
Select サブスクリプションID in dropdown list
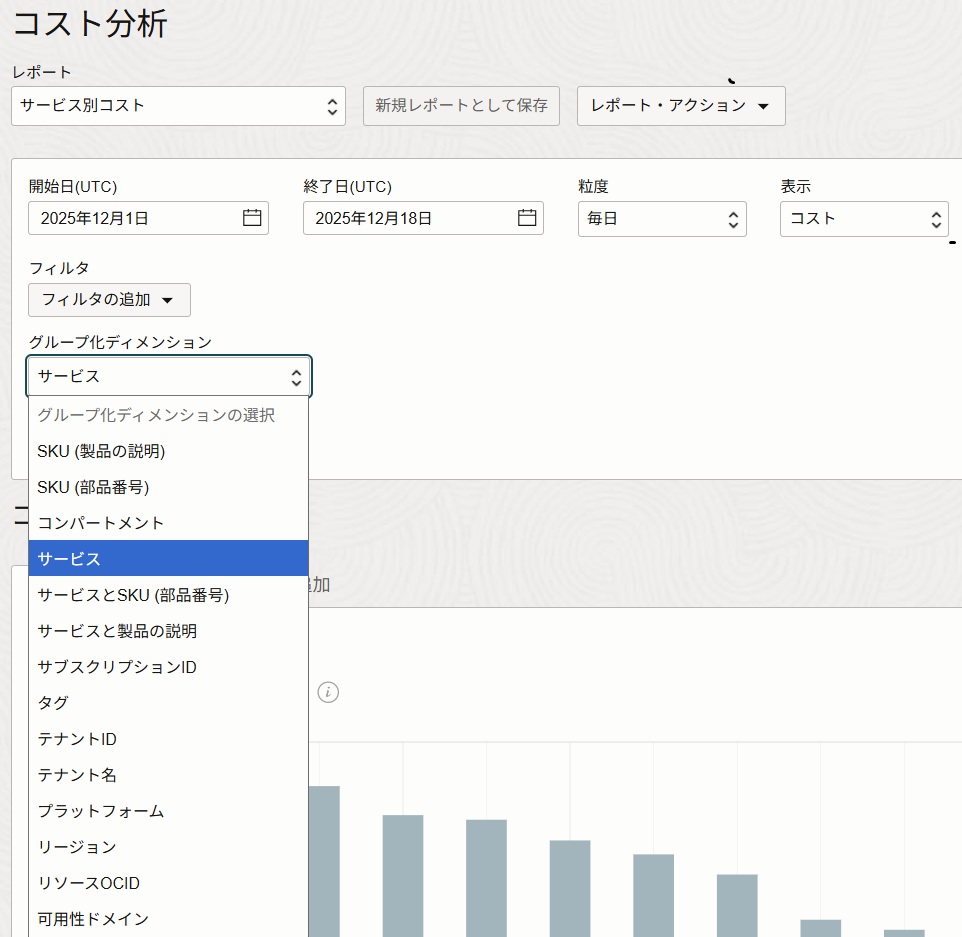[117, 667]
